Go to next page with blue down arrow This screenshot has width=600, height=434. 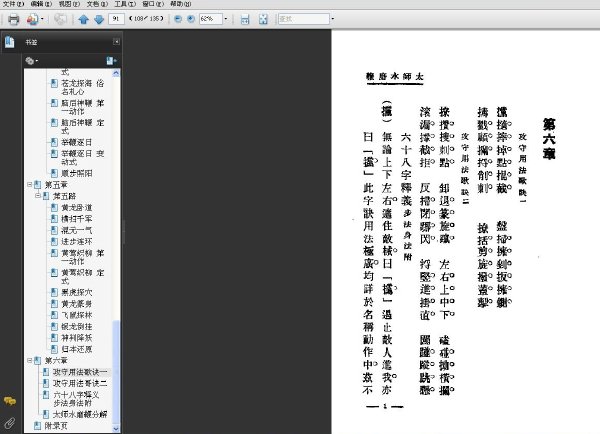pyautogui.click(x=99, y=19)
